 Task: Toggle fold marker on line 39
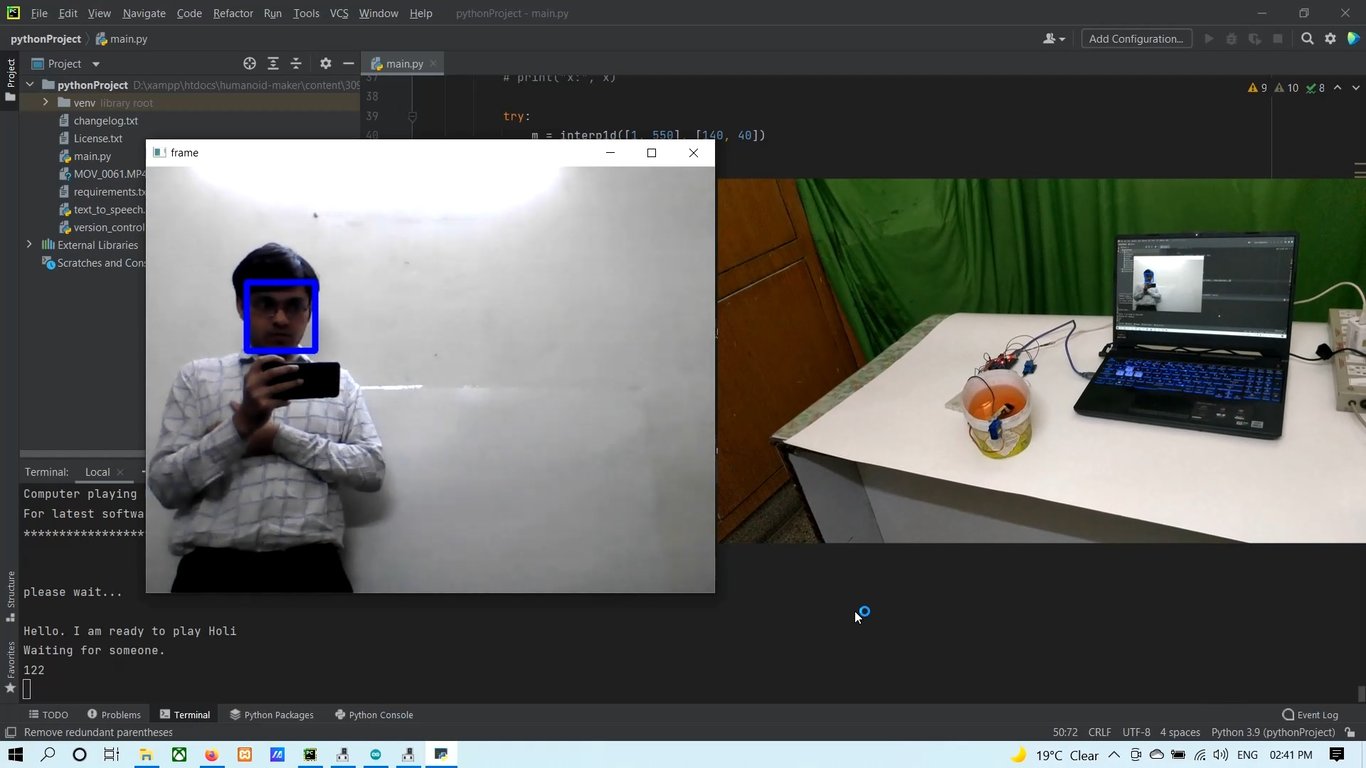(x=412, y=116)
